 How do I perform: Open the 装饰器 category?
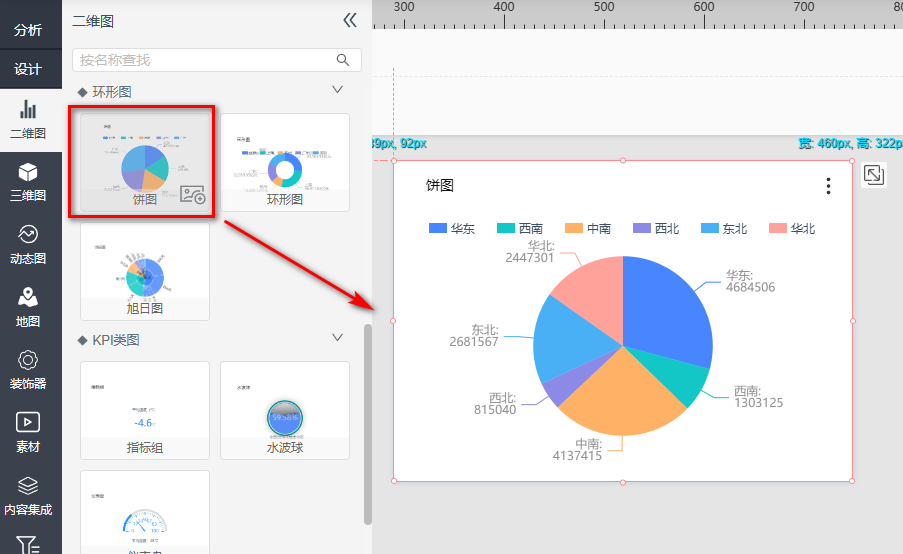(x=28, y=369)
